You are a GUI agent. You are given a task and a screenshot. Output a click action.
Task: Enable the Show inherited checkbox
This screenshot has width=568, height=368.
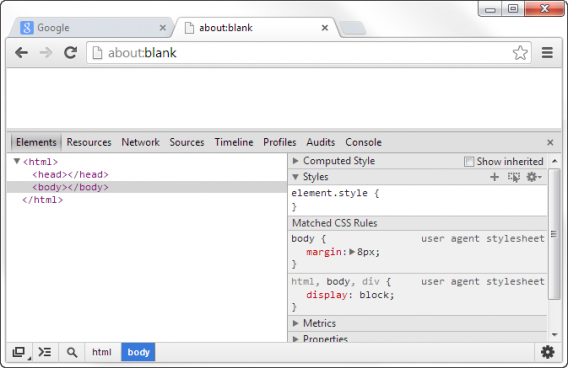pos(469,161)
